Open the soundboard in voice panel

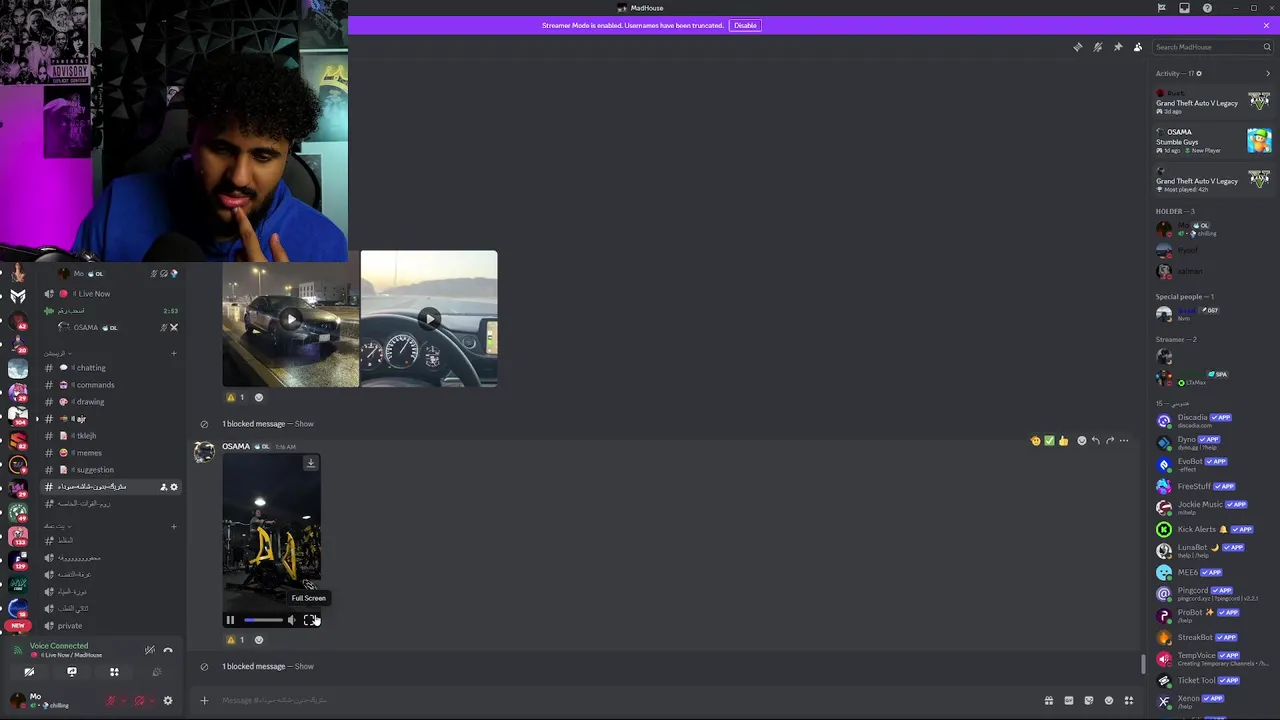click(157, 672)
